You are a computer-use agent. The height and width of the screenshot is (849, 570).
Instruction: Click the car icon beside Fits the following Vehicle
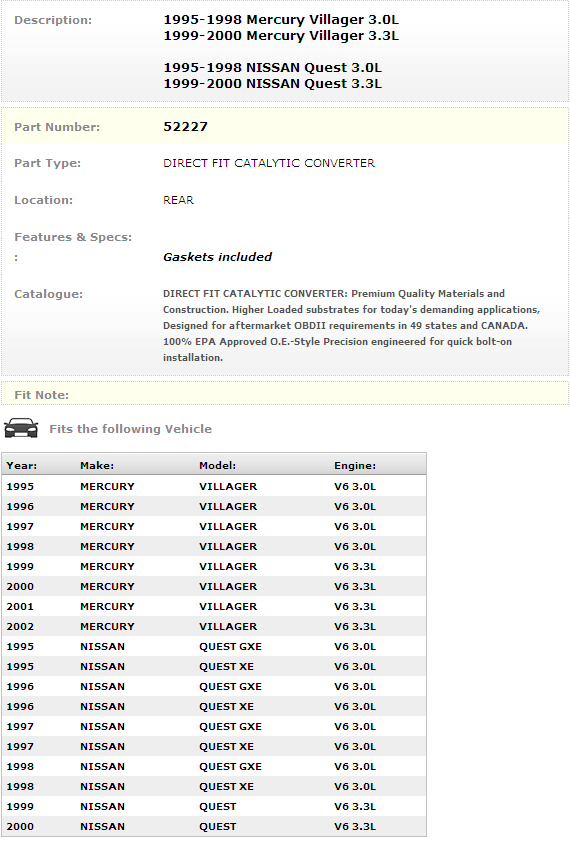[x=21, y=428]
